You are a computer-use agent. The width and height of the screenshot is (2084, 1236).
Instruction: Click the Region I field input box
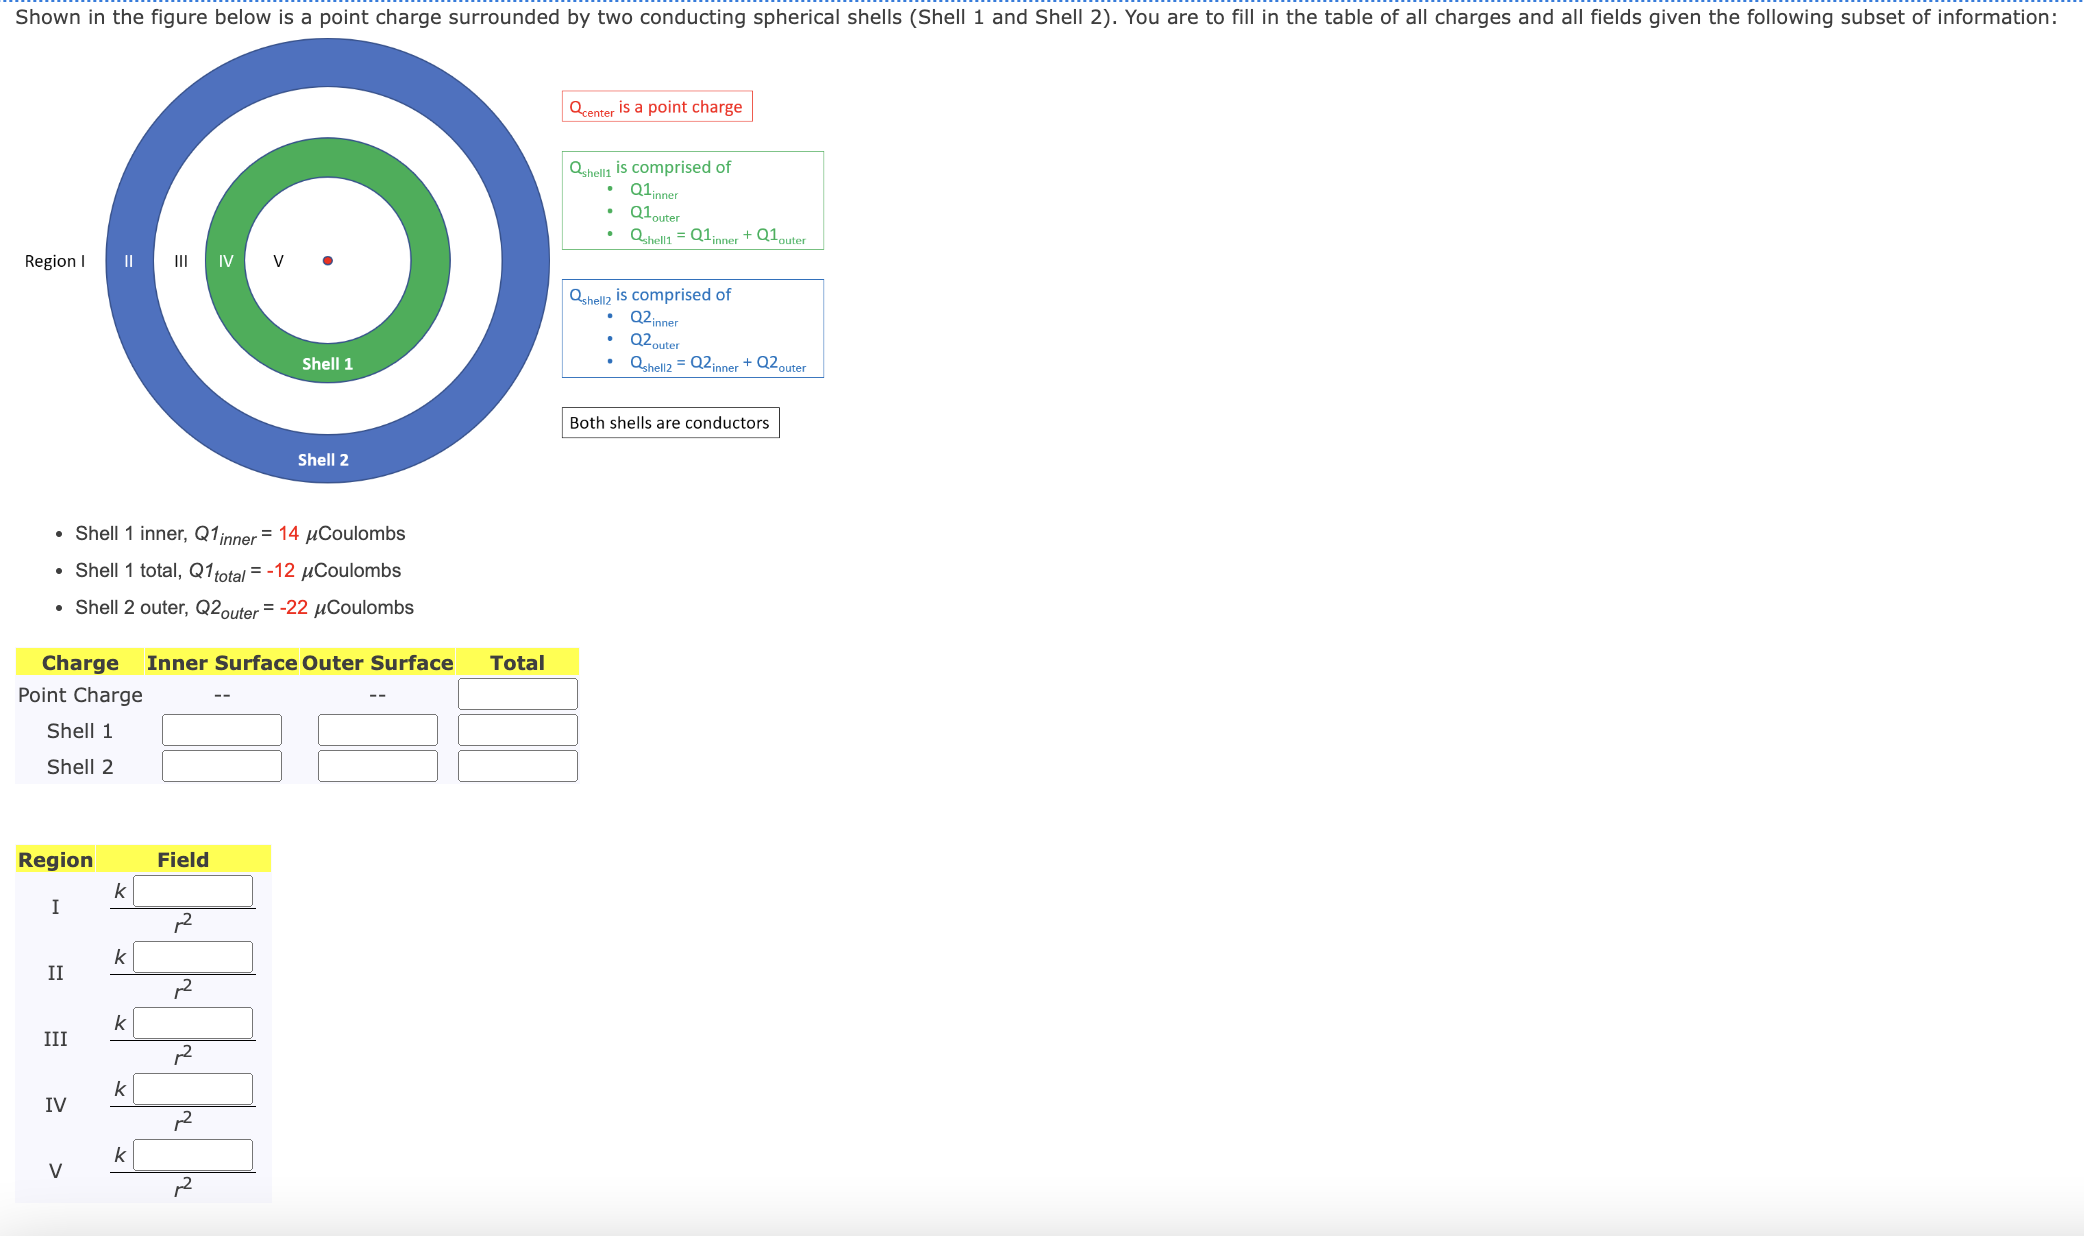click(193, 891)
